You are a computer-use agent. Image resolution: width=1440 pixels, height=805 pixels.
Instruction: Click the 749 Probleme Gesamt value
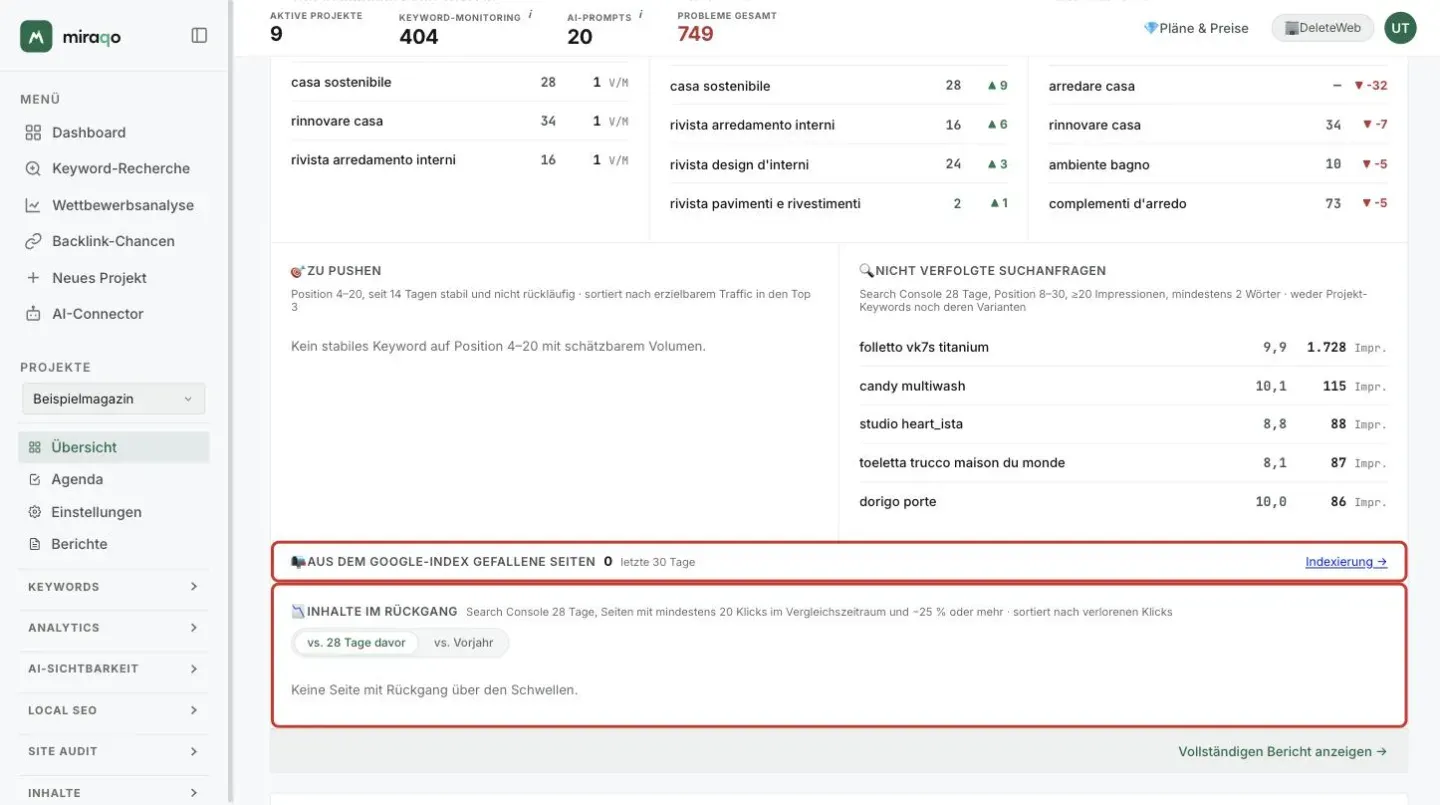(x=695, y=35)
